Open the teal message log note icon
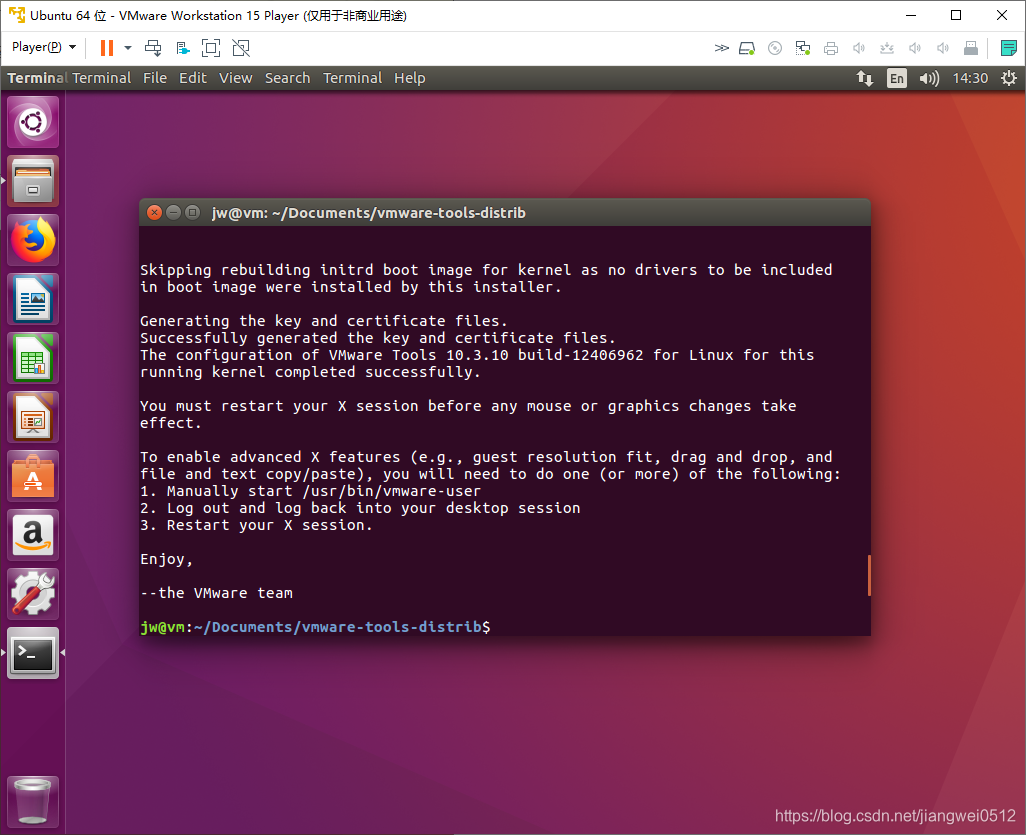 tap(1008, 48)
